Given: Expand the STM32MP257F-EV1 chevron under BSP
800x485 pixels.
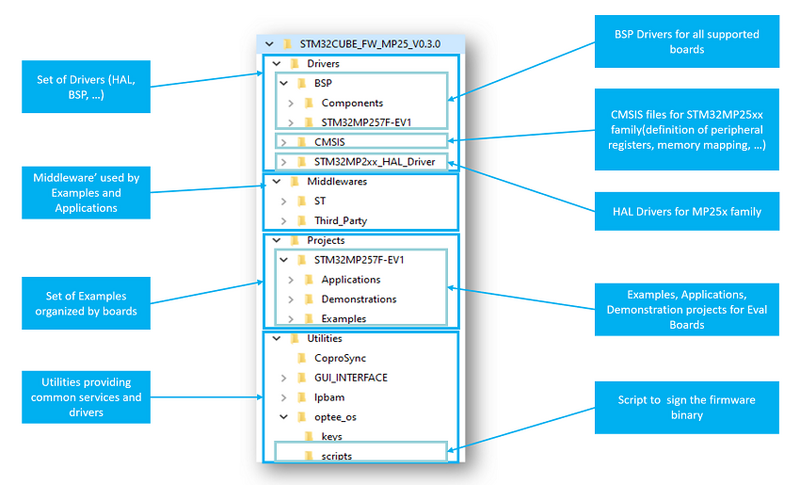Looking at the screenshot, I should pyautogui.click(x=291, y=123).
